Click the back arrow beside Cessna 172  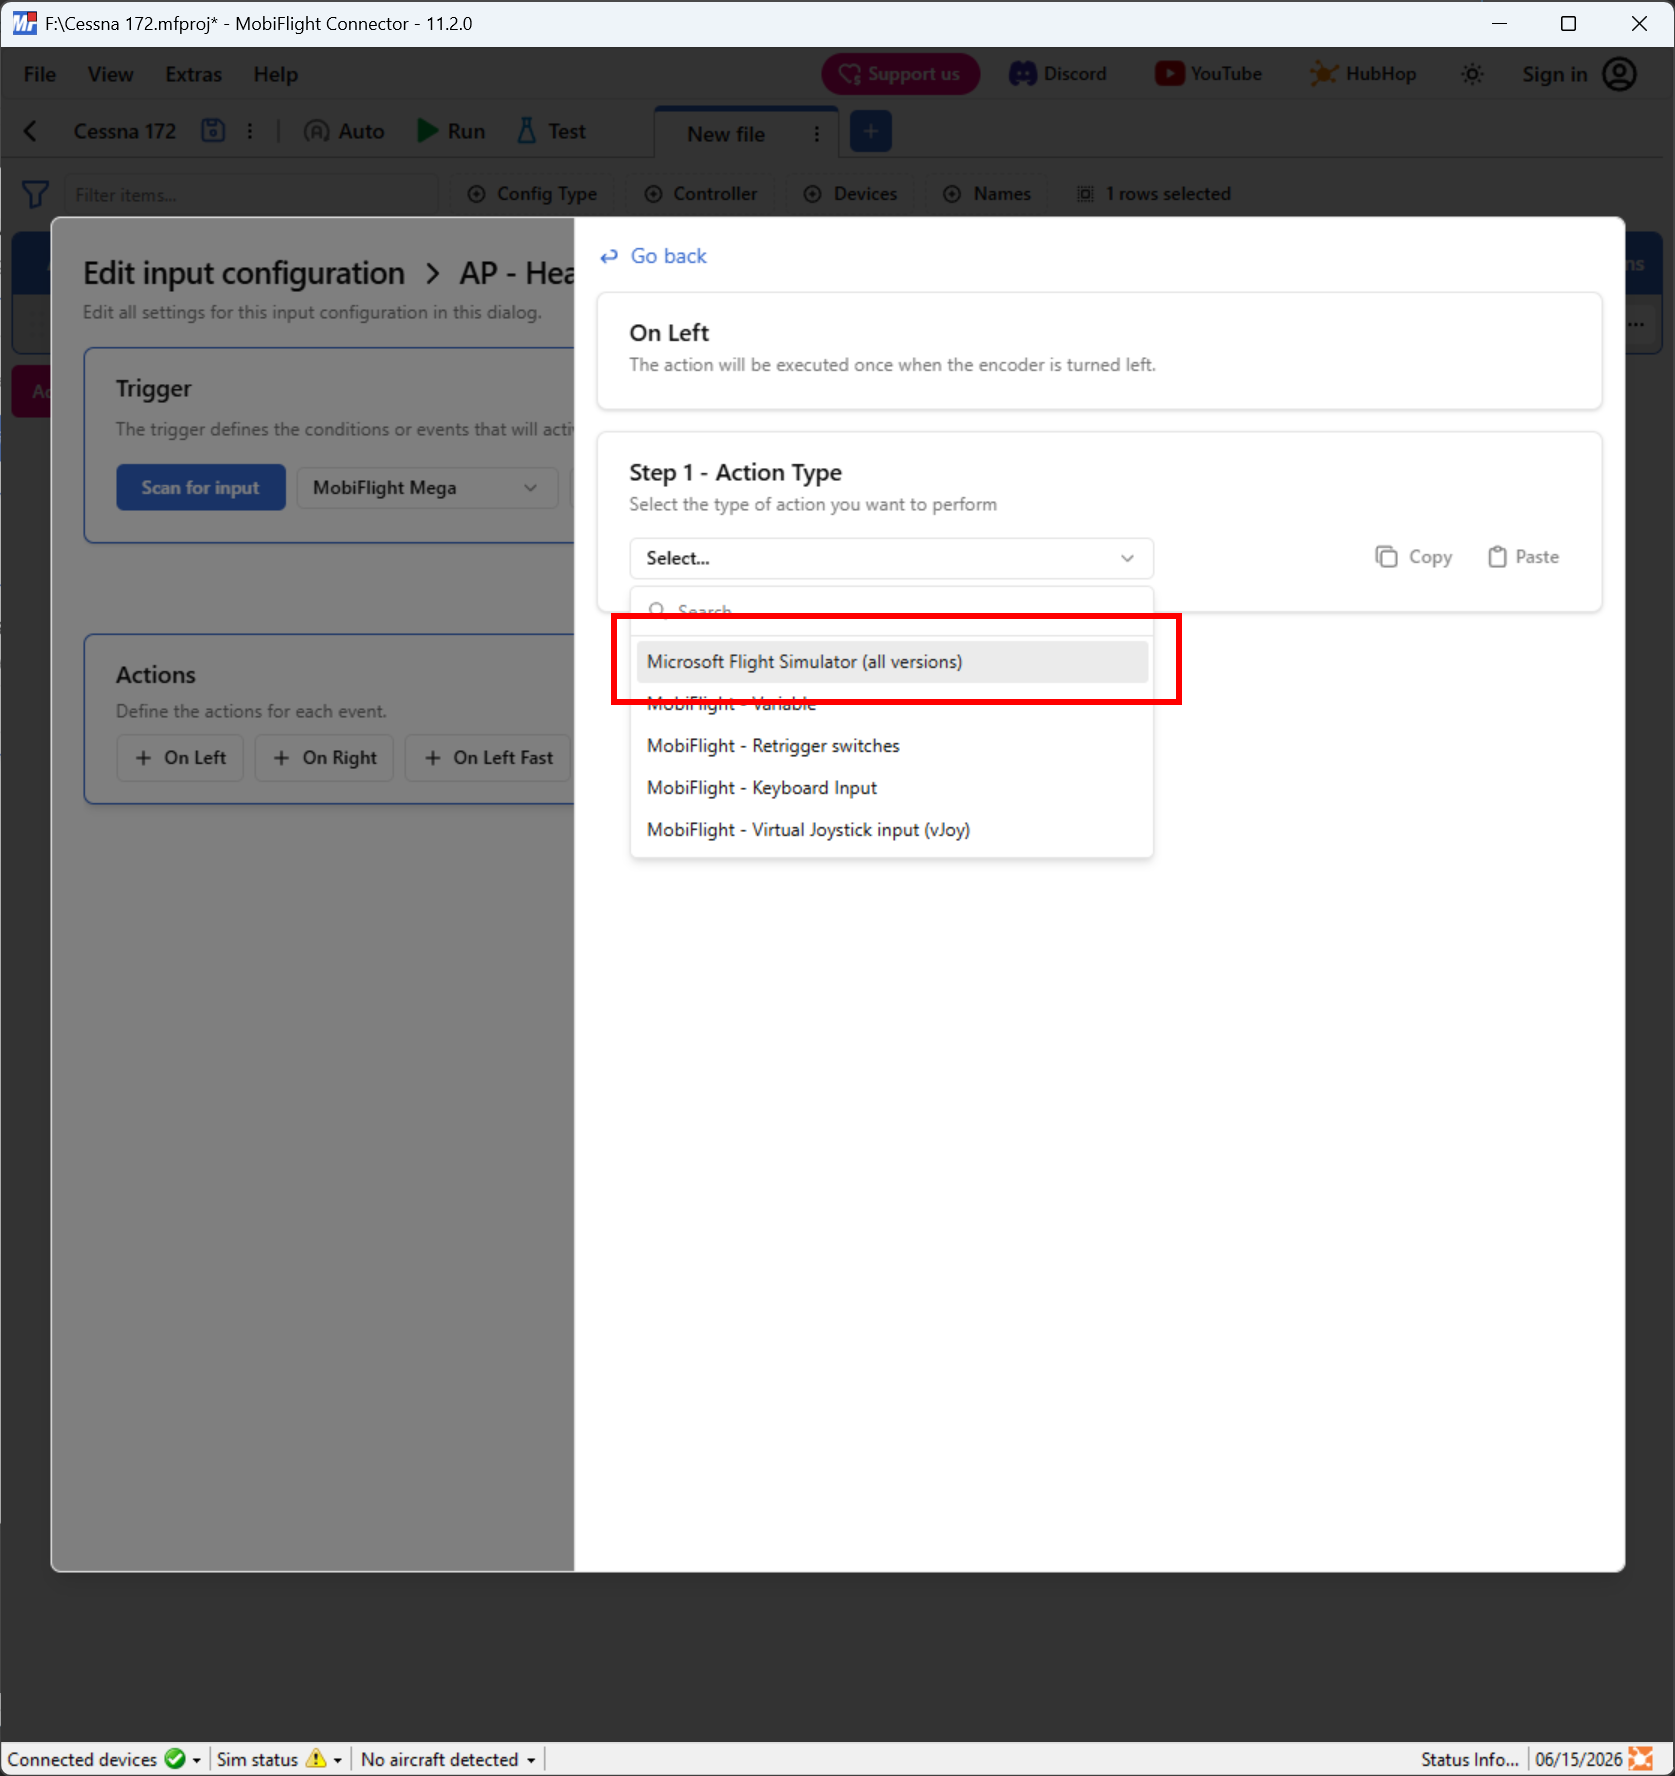point(31,131)
